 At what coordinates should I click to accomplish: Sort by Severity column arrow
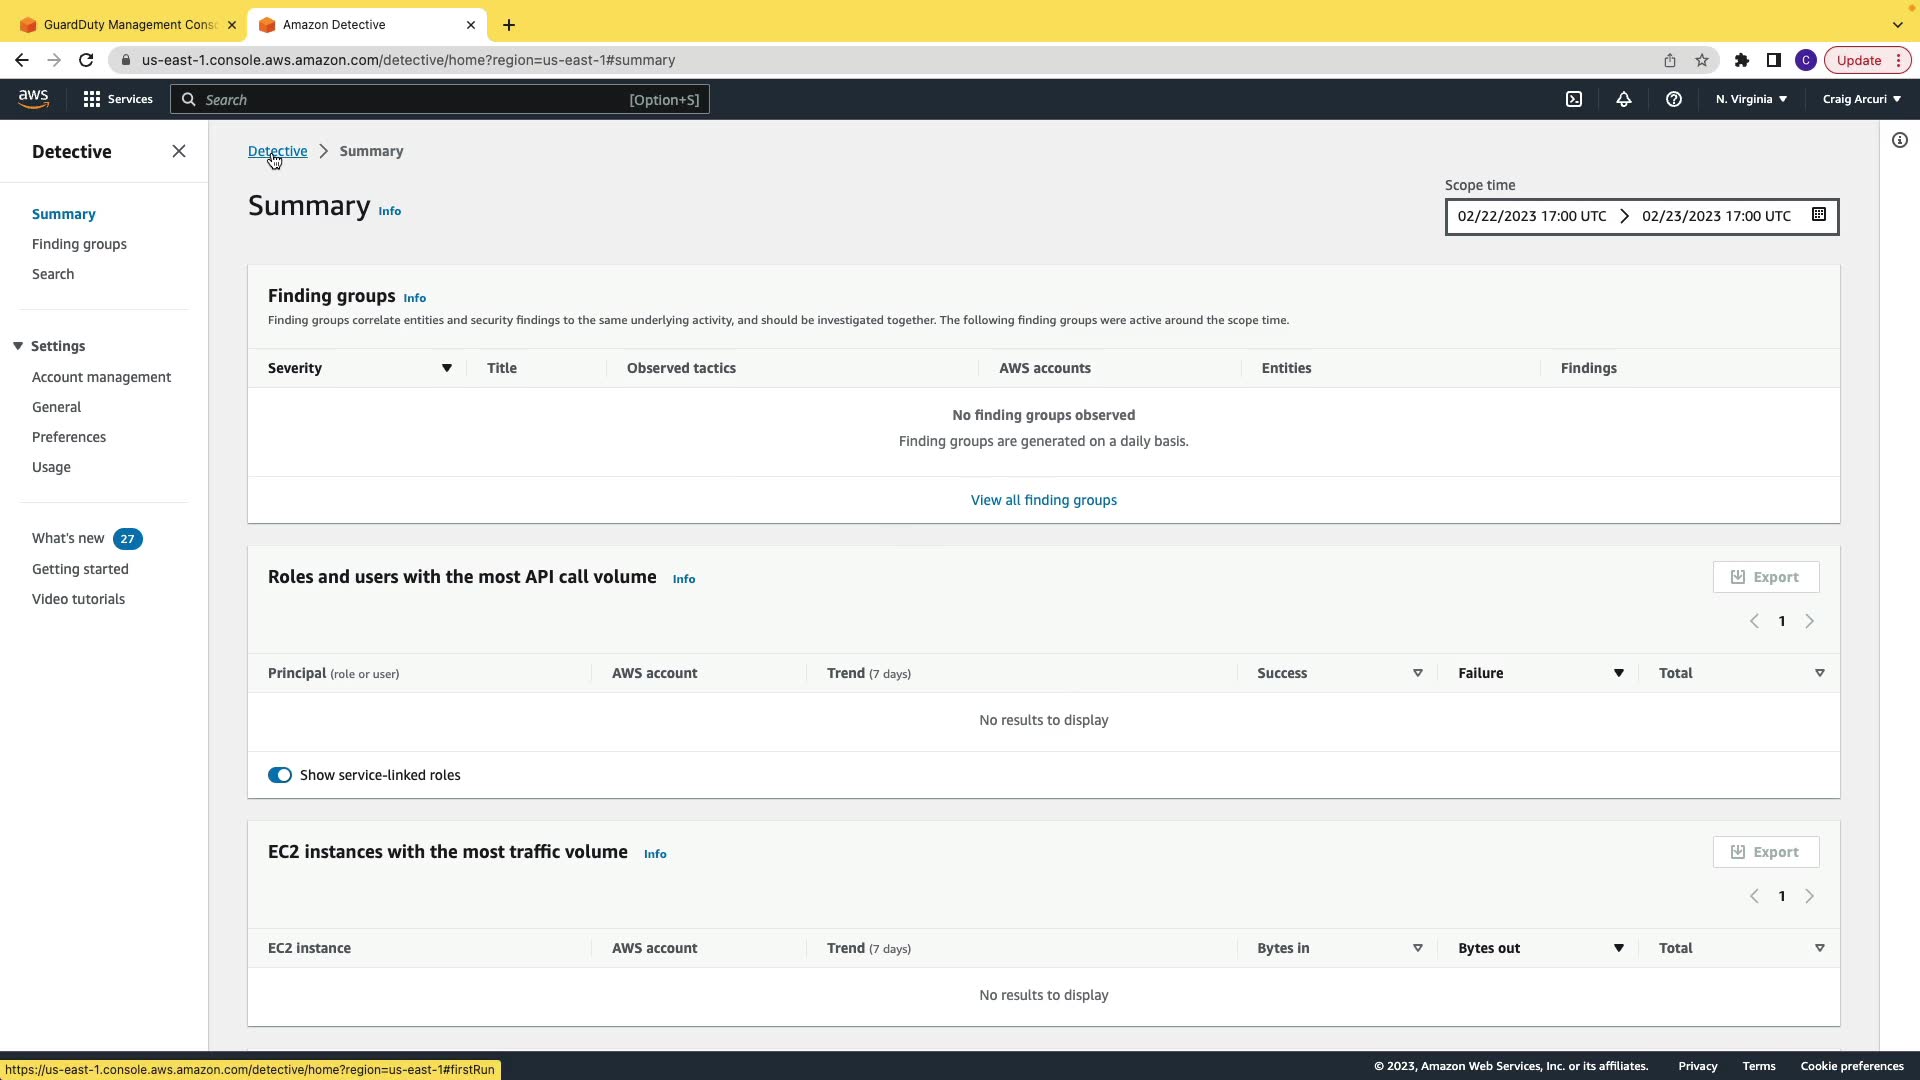click(447, 368)
